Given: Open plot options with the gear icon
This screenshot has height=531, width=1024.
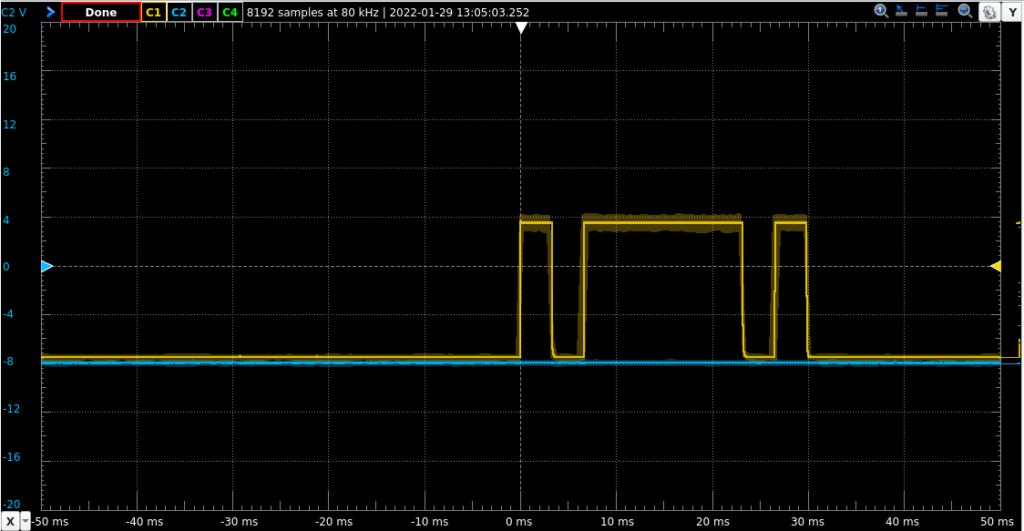Looking at the screenshot, I should click(x=989, y=12).
